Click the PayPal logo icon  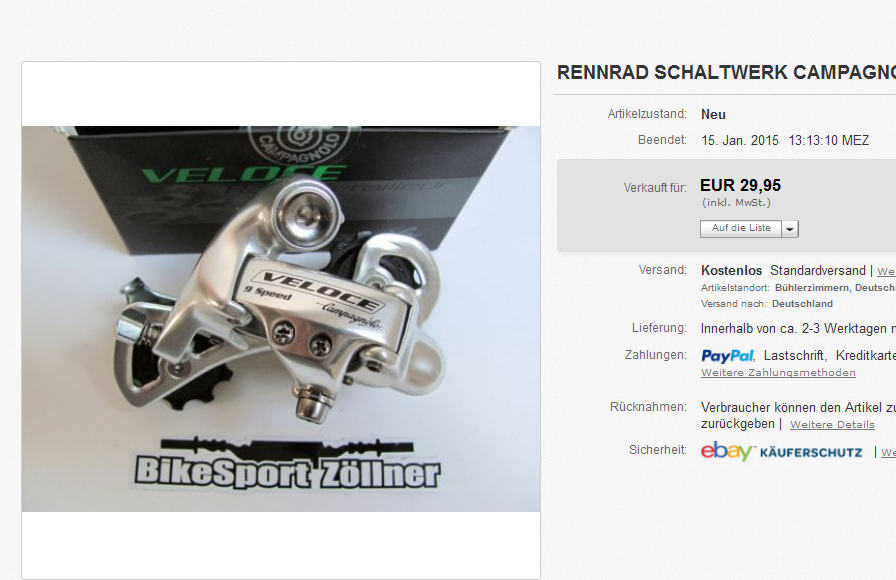coord(727,356)
